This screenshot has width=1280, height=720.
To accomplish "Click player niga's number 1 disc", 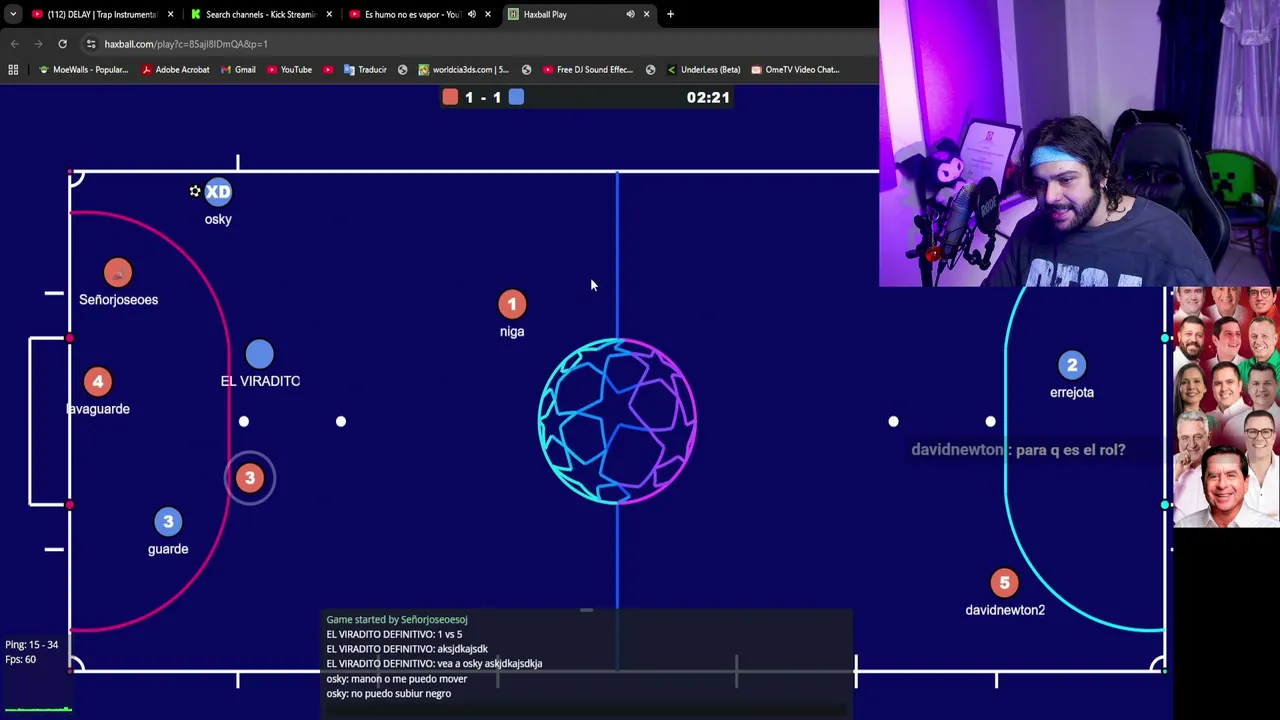I will 512,304.
